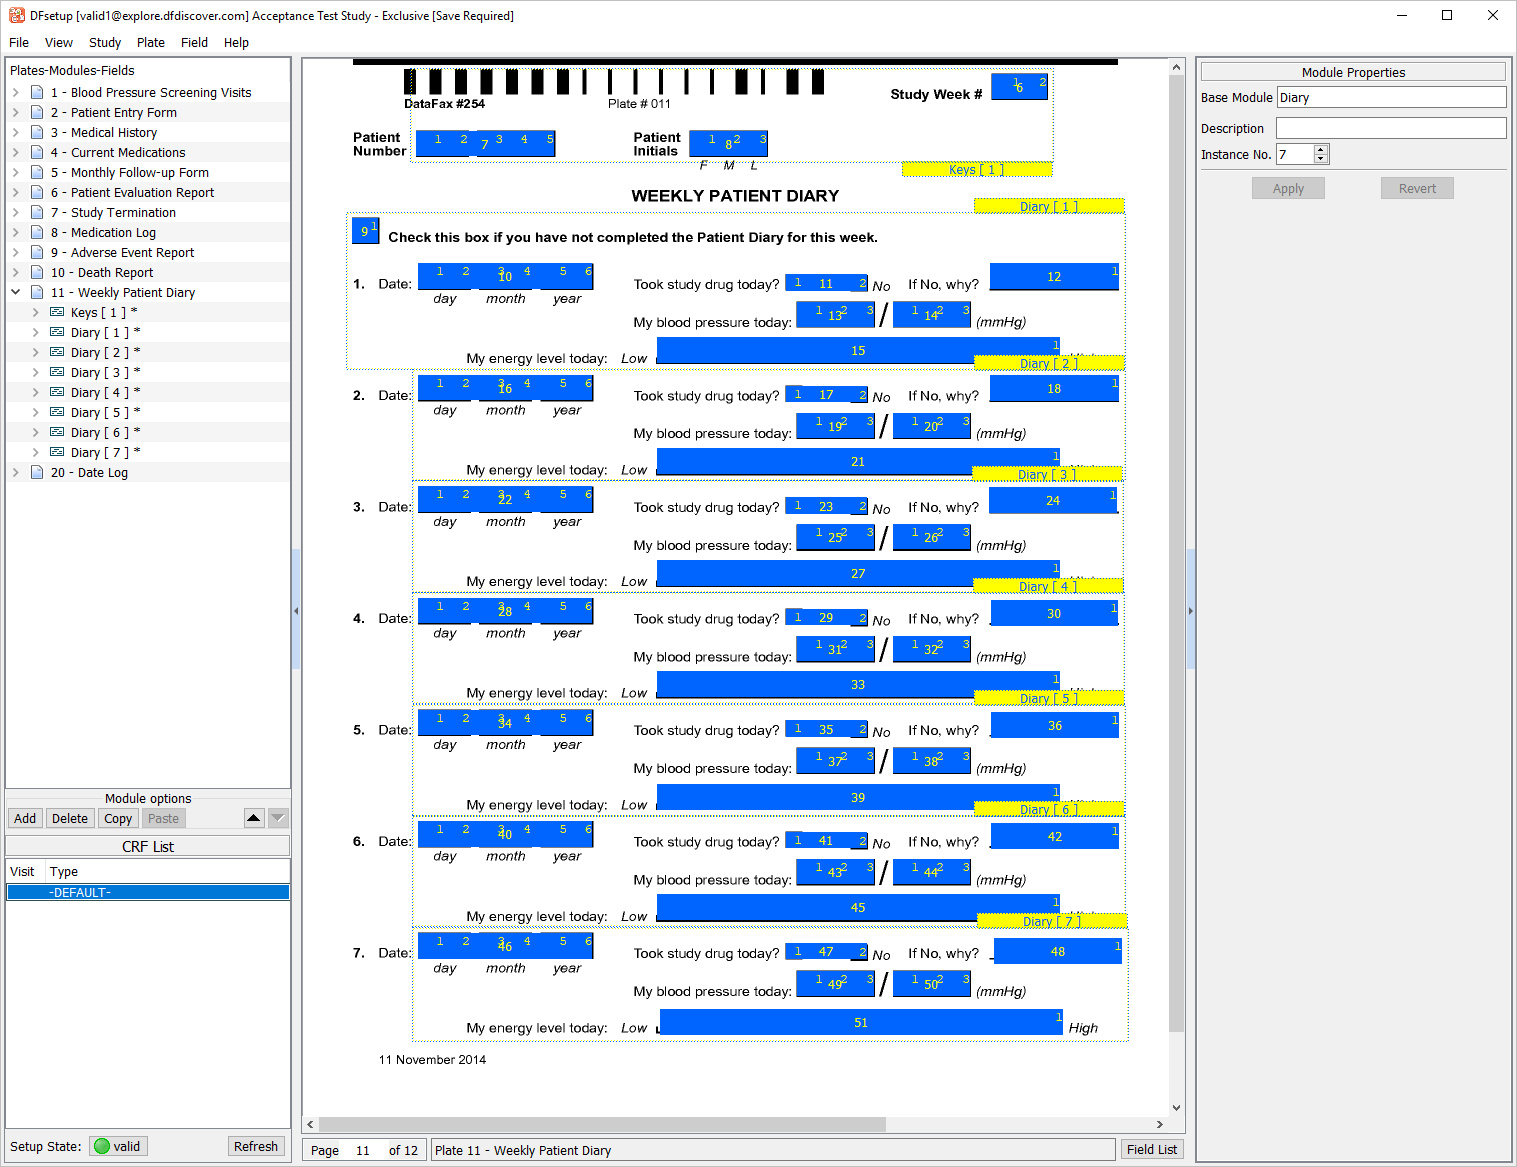Move module up with the up-arrow button
This screenshot has width=1517, height=1167.
tap(254, 818)
